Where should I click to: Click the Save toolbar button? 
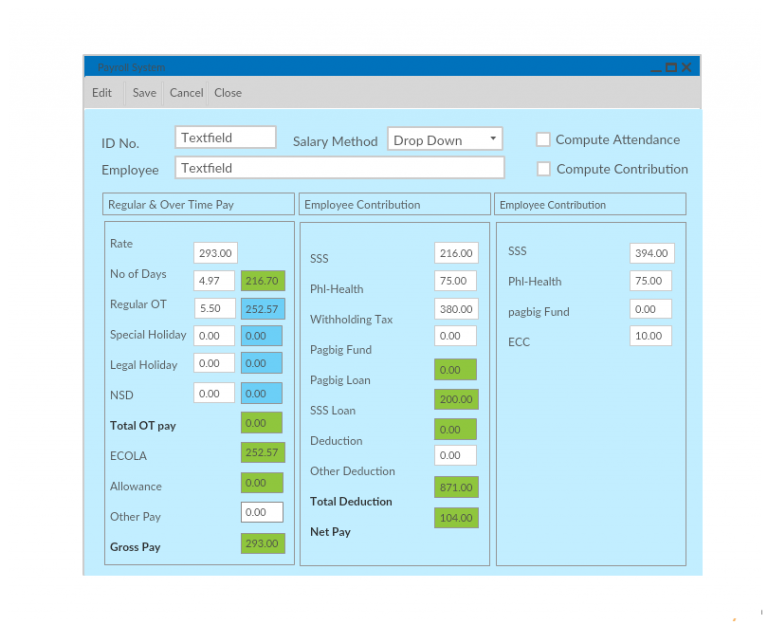144,93
